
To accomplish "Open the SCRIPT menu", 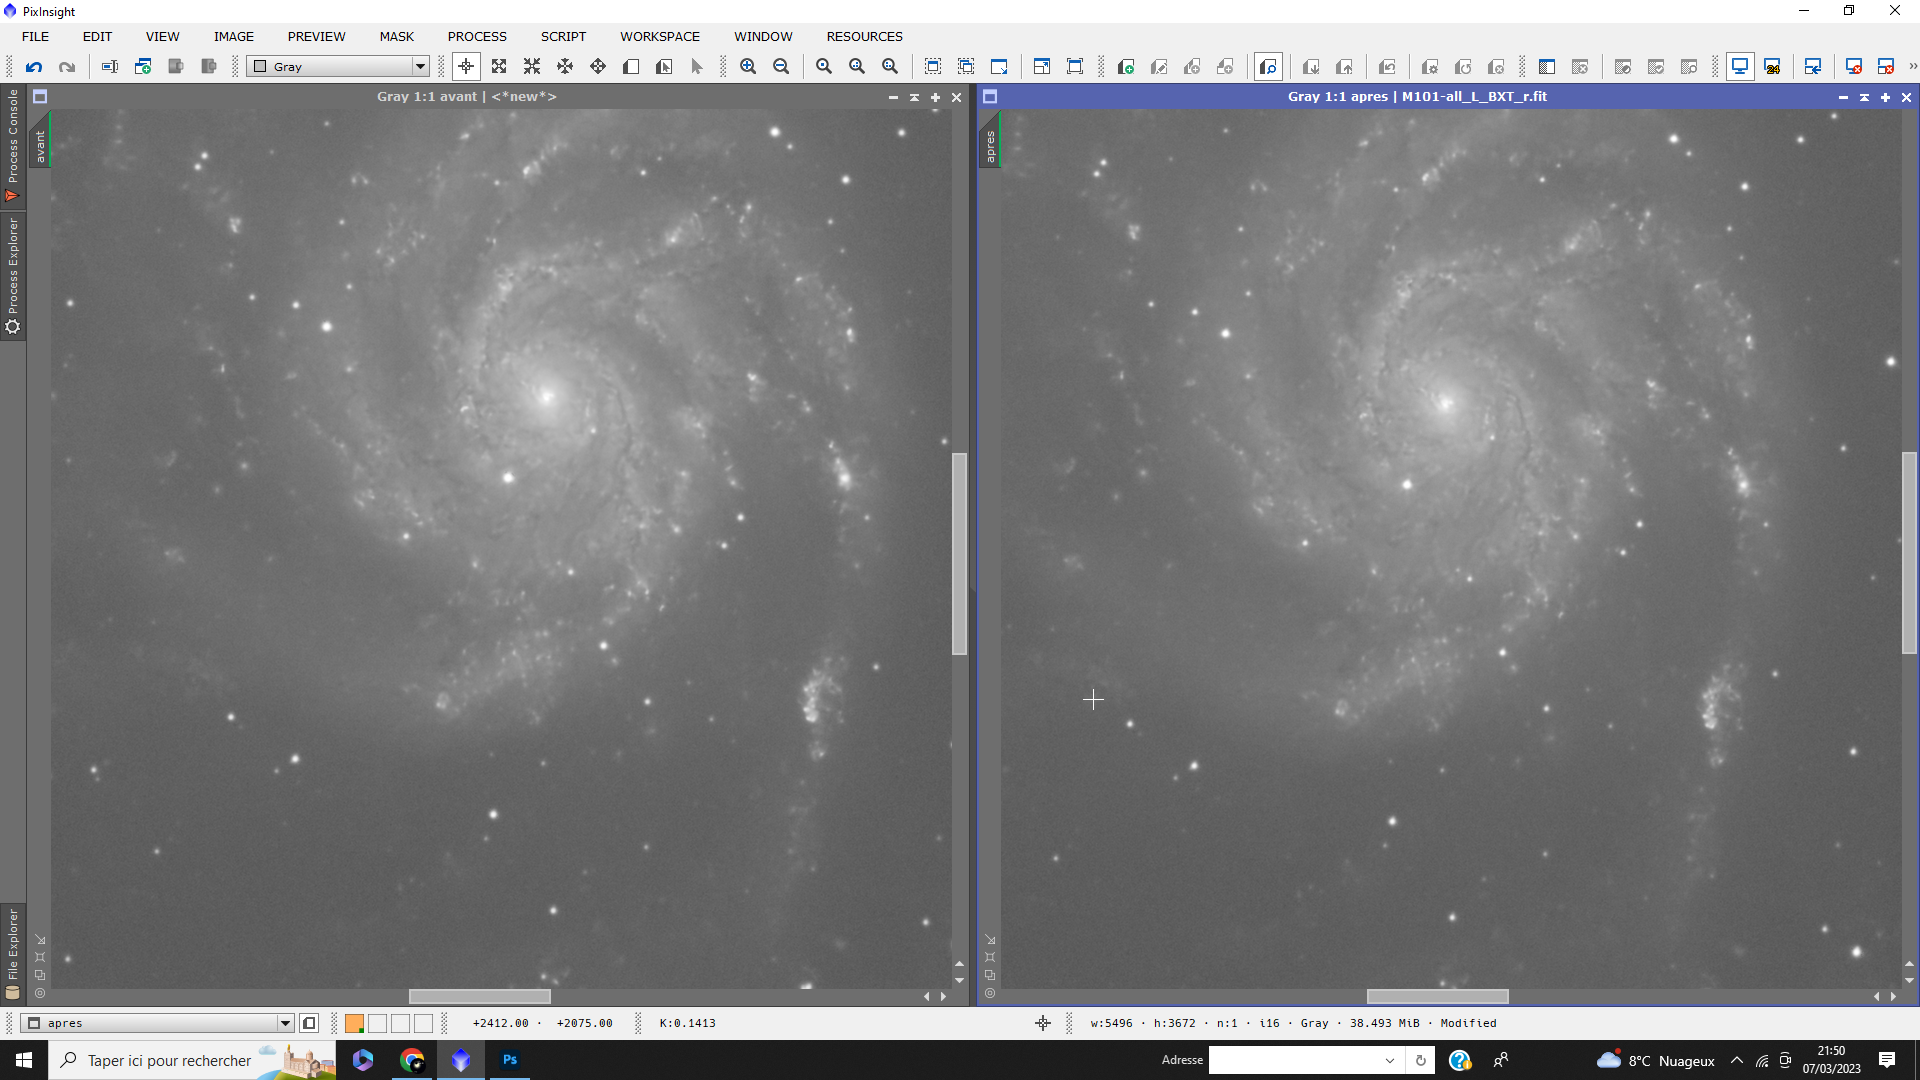I will [563, 36].
